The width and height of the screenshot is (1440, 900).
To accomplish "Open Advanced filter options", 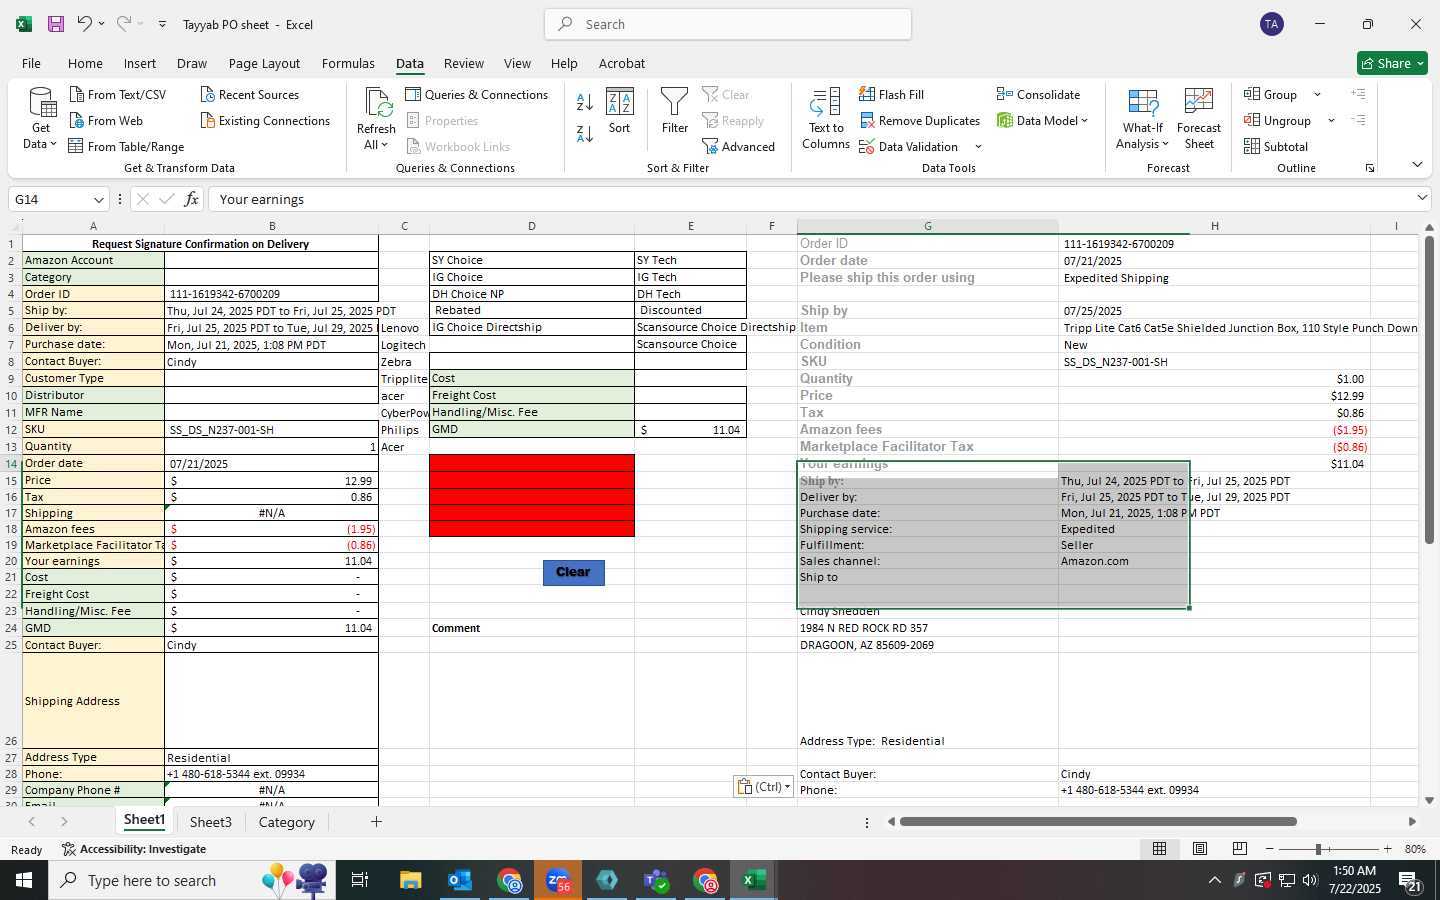I will (738, 146).
